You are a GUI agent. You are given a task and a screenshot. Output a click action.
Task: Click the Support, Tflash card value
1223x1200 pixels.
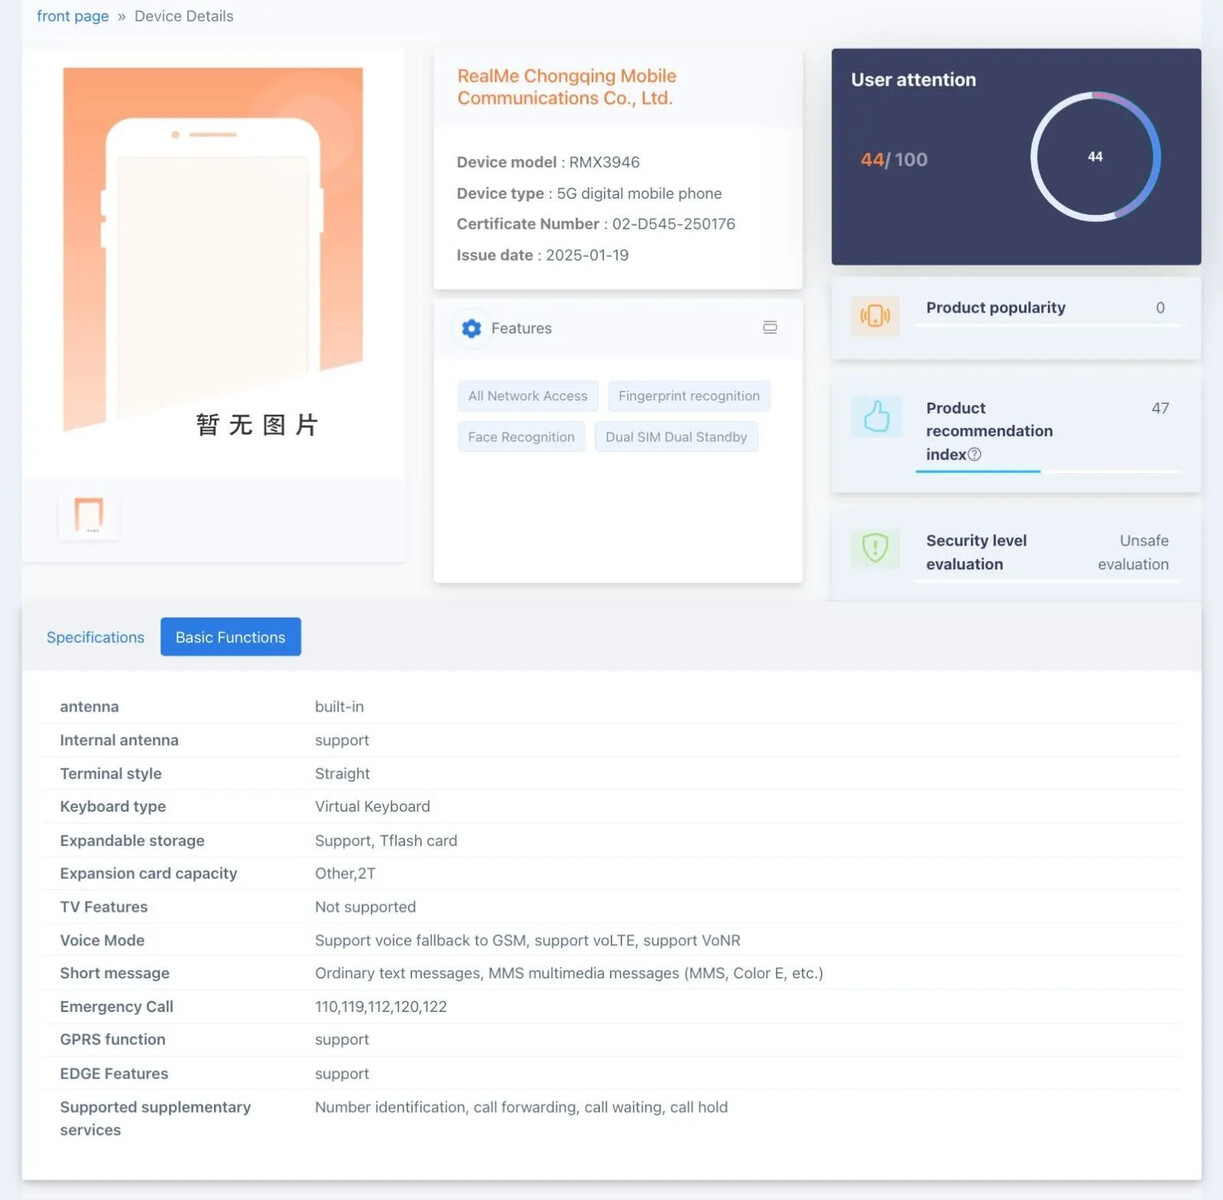click(x=386, y=840)
